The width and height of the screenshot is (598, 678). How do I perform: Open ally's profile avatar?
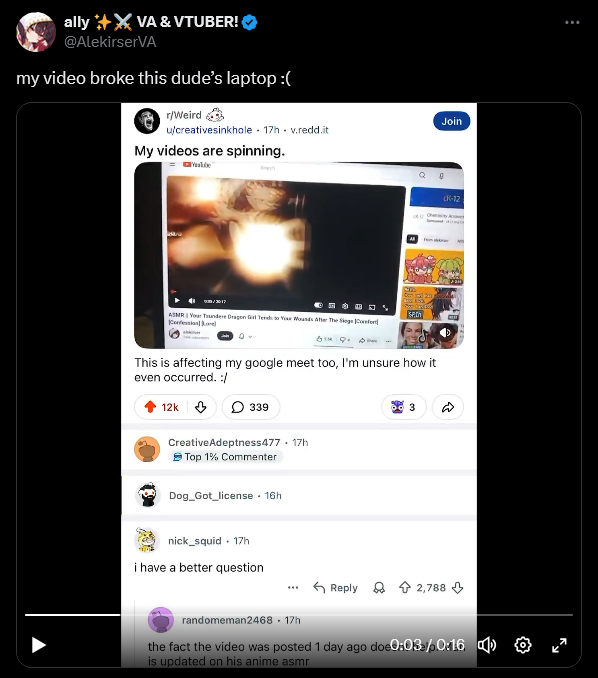point(36,32)
